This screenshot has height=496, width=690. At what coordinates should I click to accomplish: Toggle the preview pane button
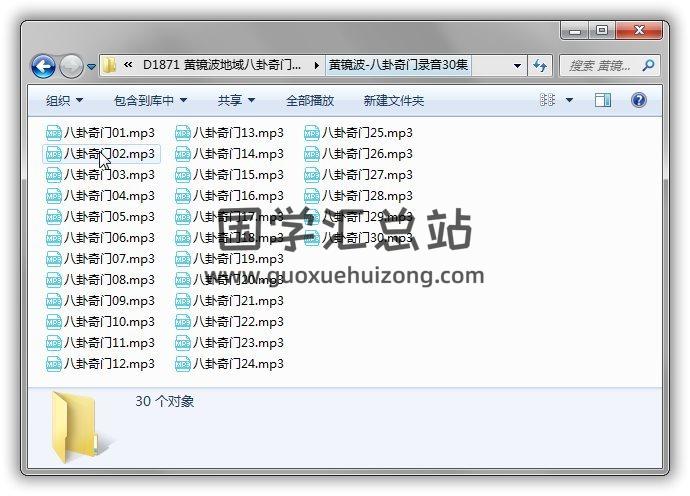click(602, 100)
